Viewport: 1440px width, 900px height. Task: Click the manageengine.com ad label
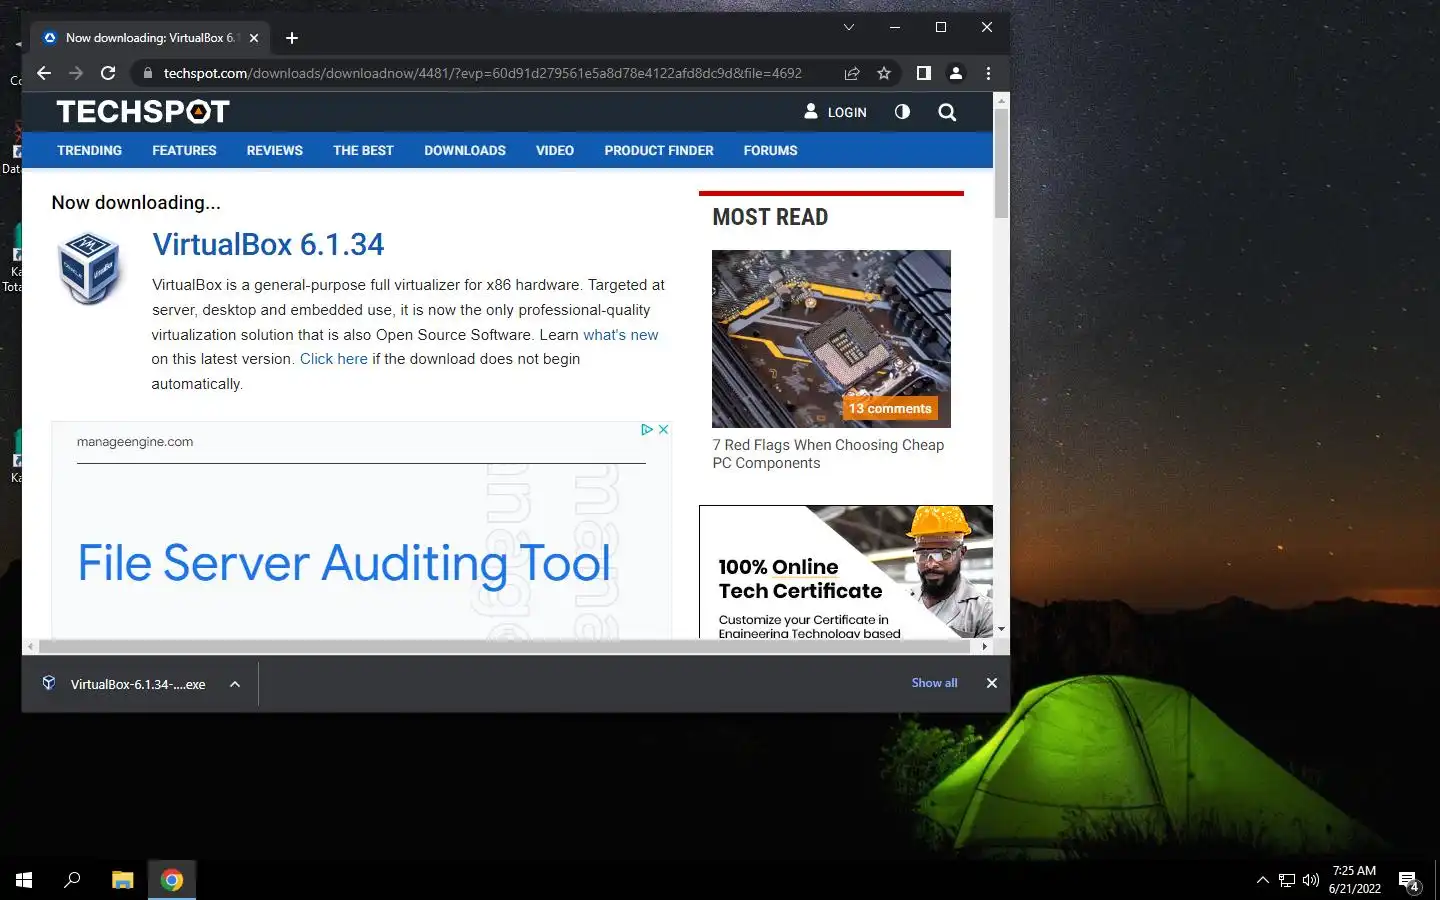pos(135,441)
